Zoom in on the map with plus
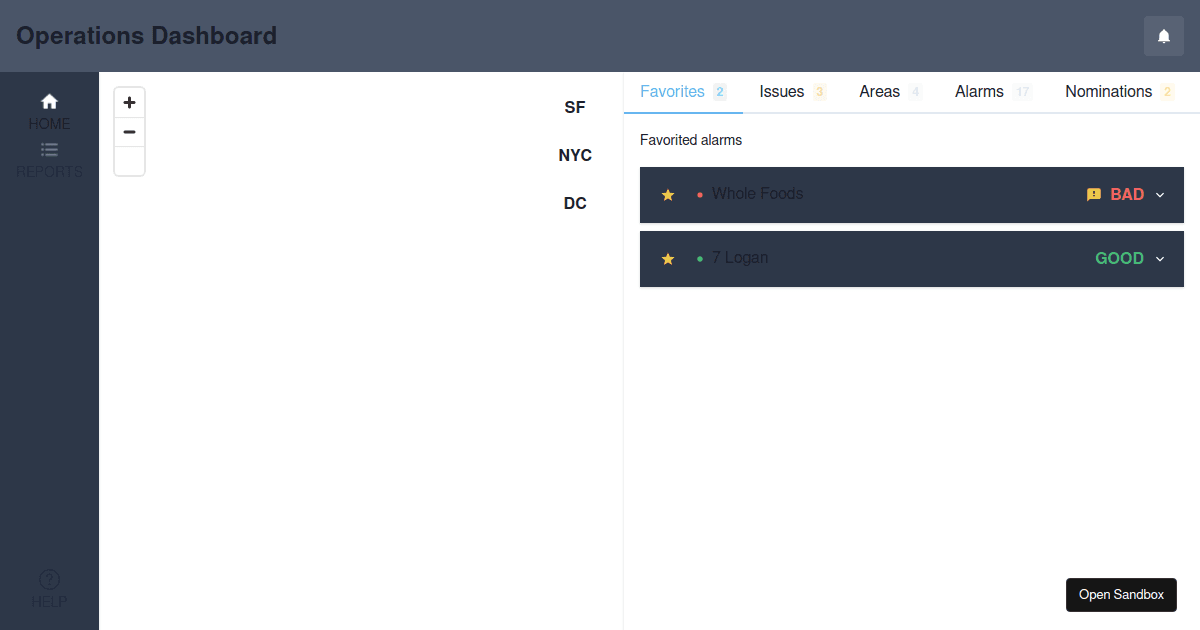The height and width of the screenshot is (630, 1200). [x=130, y=102]
